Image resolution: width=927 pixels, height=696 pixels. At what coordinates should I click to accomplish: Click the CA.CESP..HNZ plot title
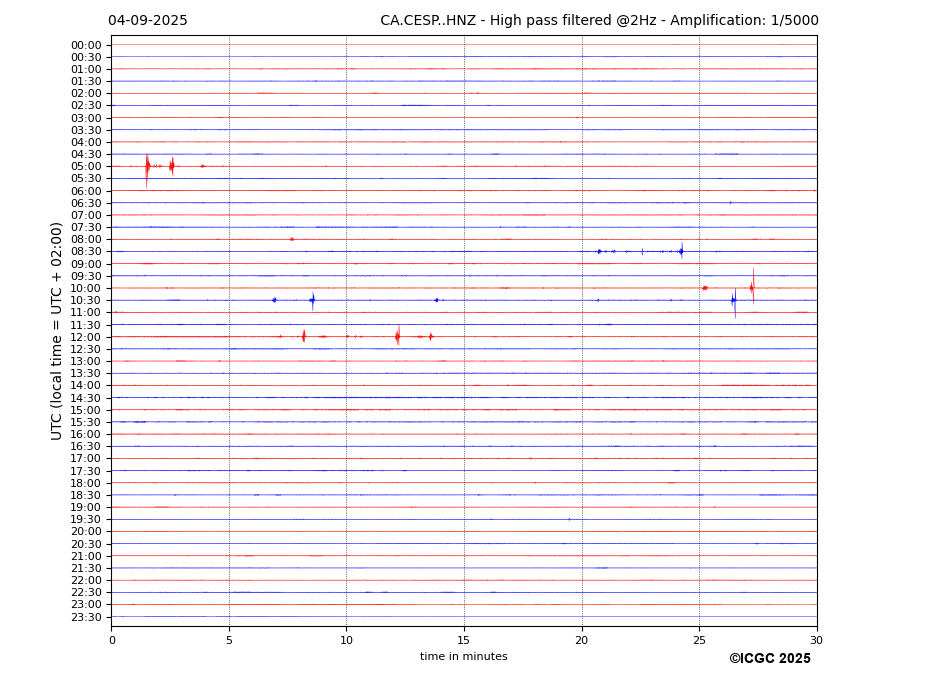click(599, 21)
